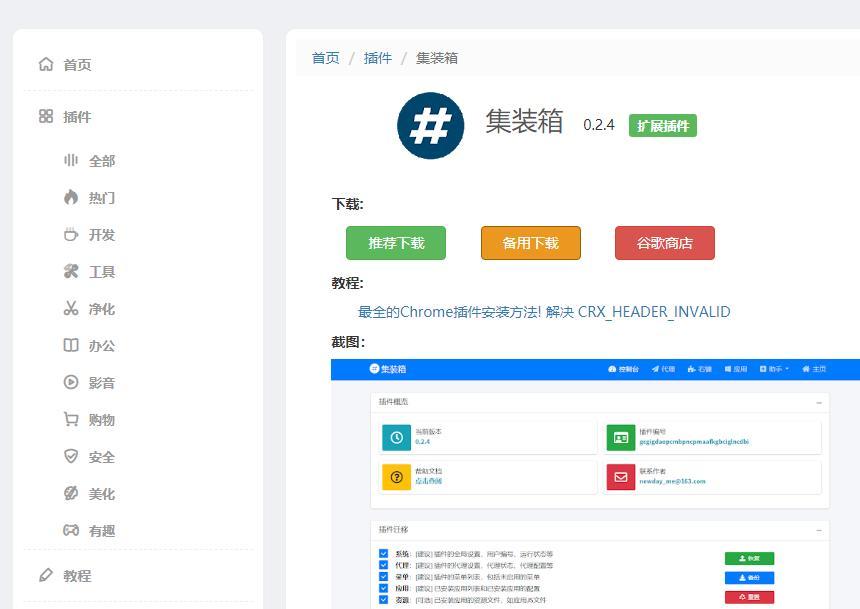Click the red button in the migration panel

(x=749, y=597)
